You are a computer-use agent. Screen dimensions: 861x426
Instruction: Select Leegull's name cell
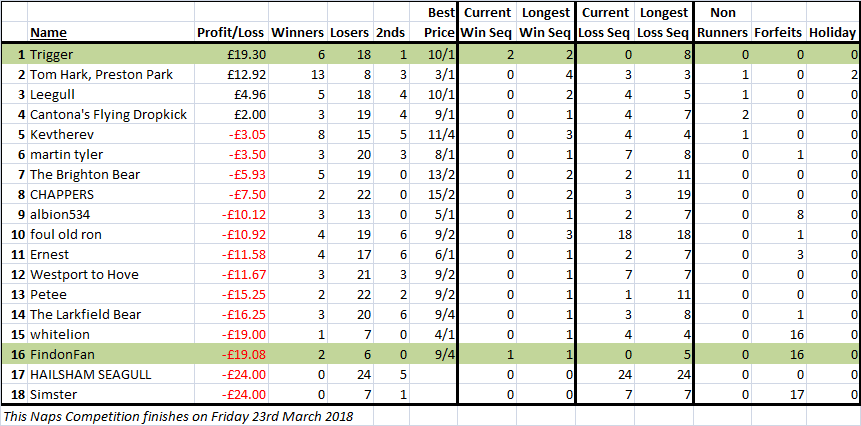tap(111, 95)
